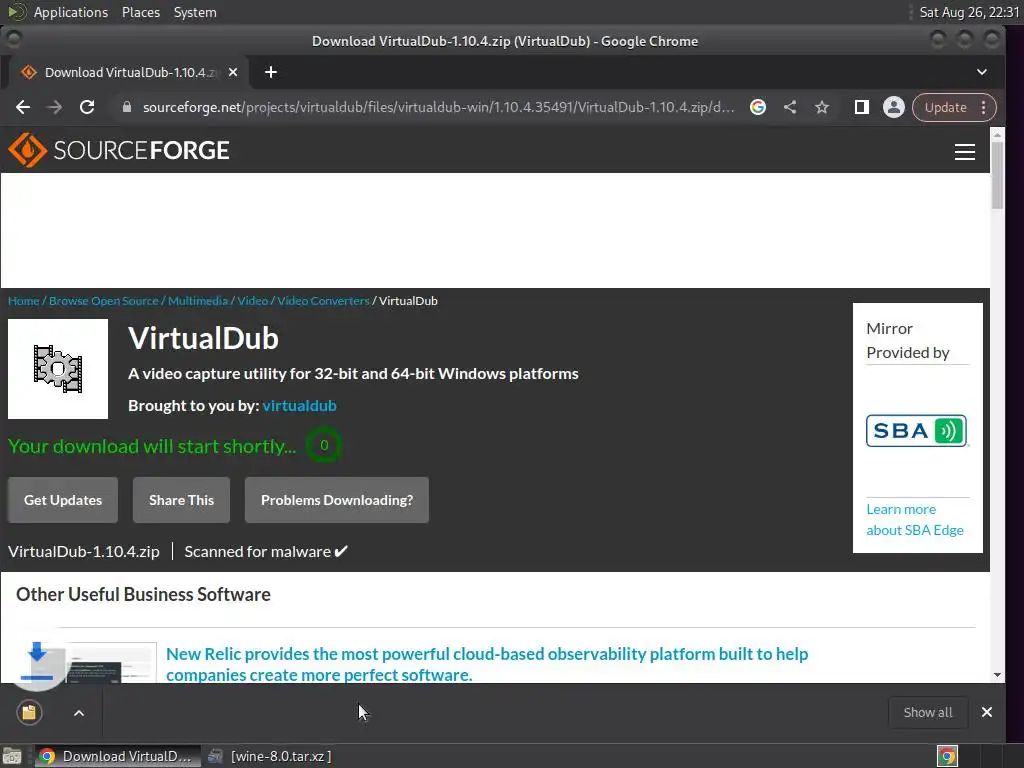Go back using Chrome's back arrow

point(23,108)
